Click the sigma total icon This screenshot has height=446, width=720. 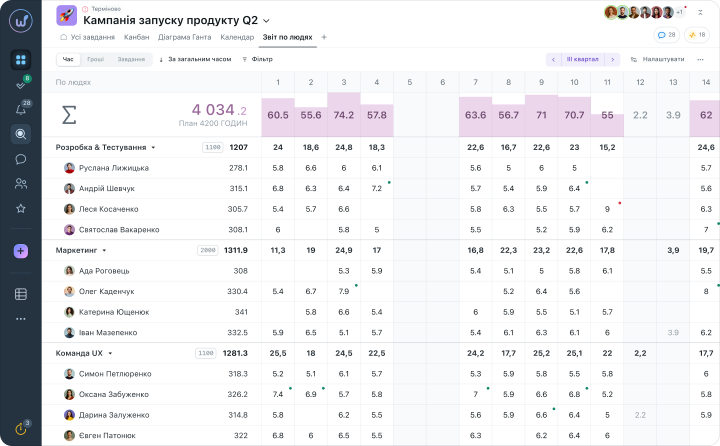point(69,115)
